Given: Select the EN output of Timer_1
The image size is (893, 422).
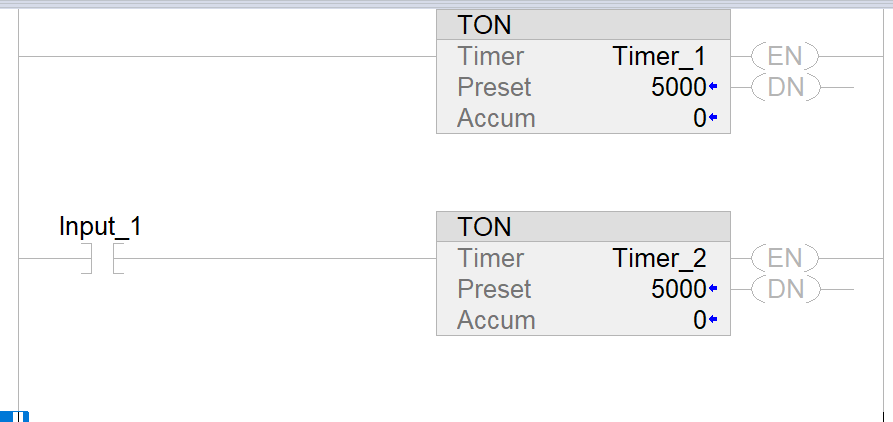Looking at the screenshot, I should point(785,56).
